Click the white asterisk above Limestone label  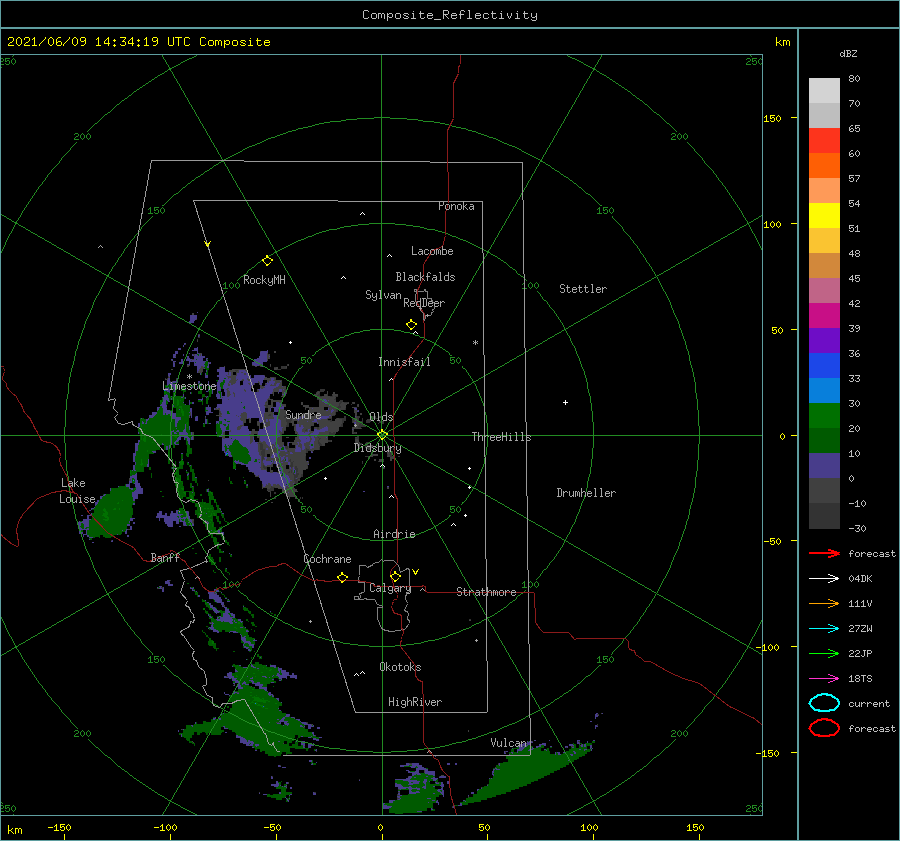[x=189, y=377]
